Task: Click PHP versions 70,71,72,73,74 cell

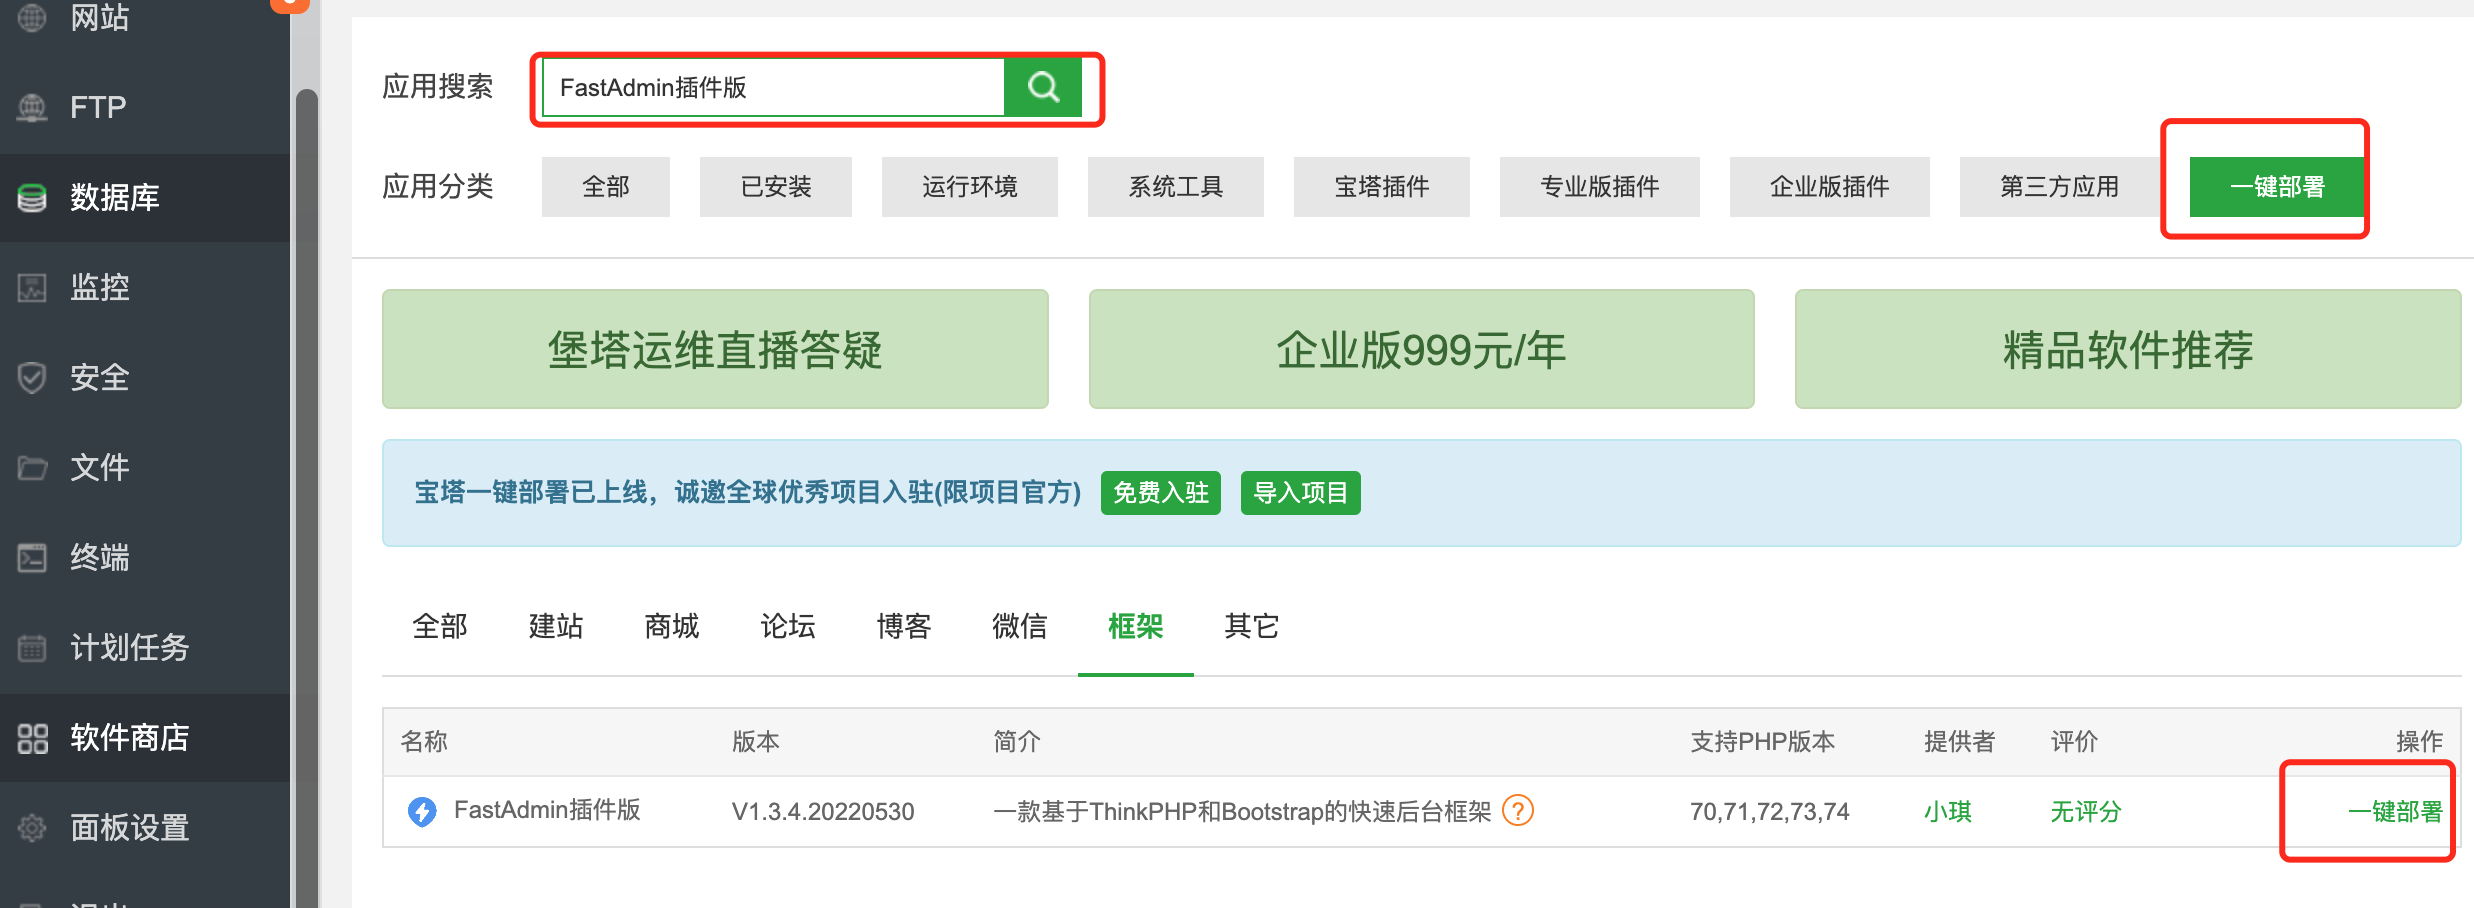Action: coord(1770,811)
